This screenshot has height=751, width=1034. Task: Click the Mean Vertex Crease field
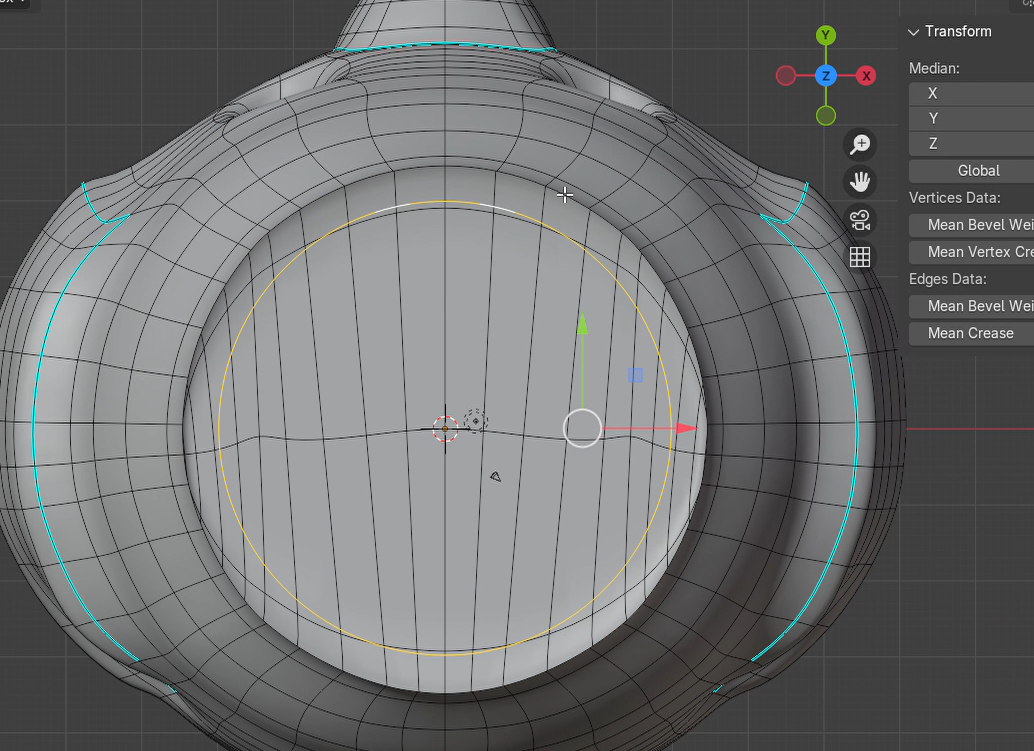pos(971,252)
